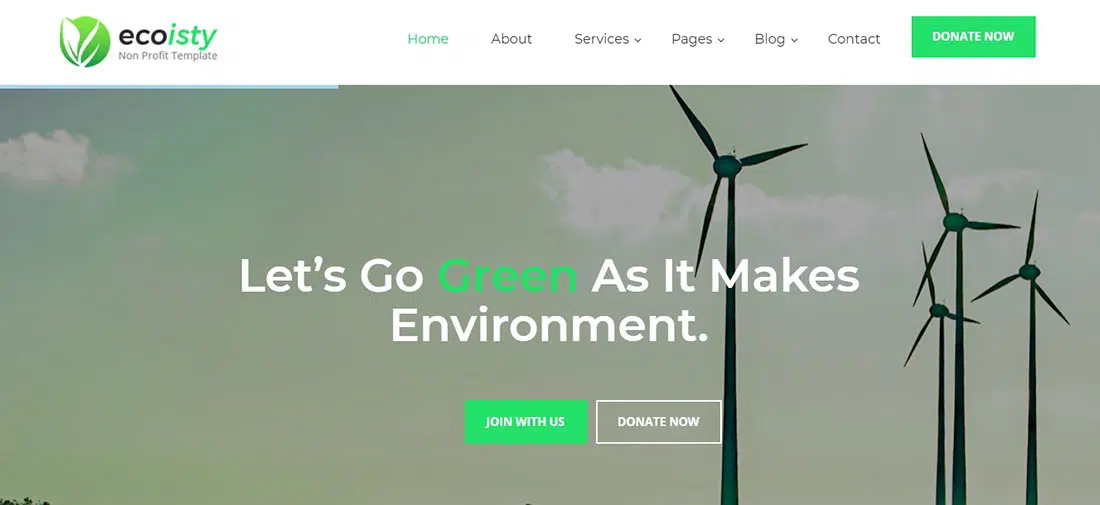
Task: Open the Contact page link
Action: 854,39
